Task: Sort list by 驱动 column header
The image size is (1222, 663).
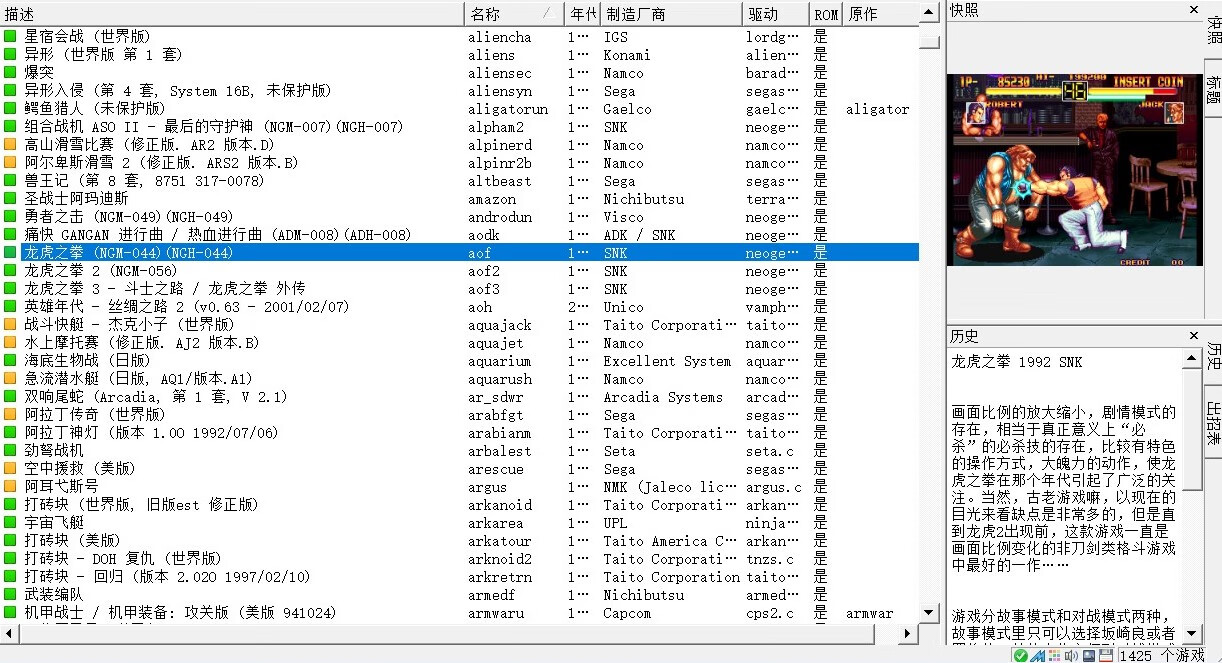Action: 775,14
